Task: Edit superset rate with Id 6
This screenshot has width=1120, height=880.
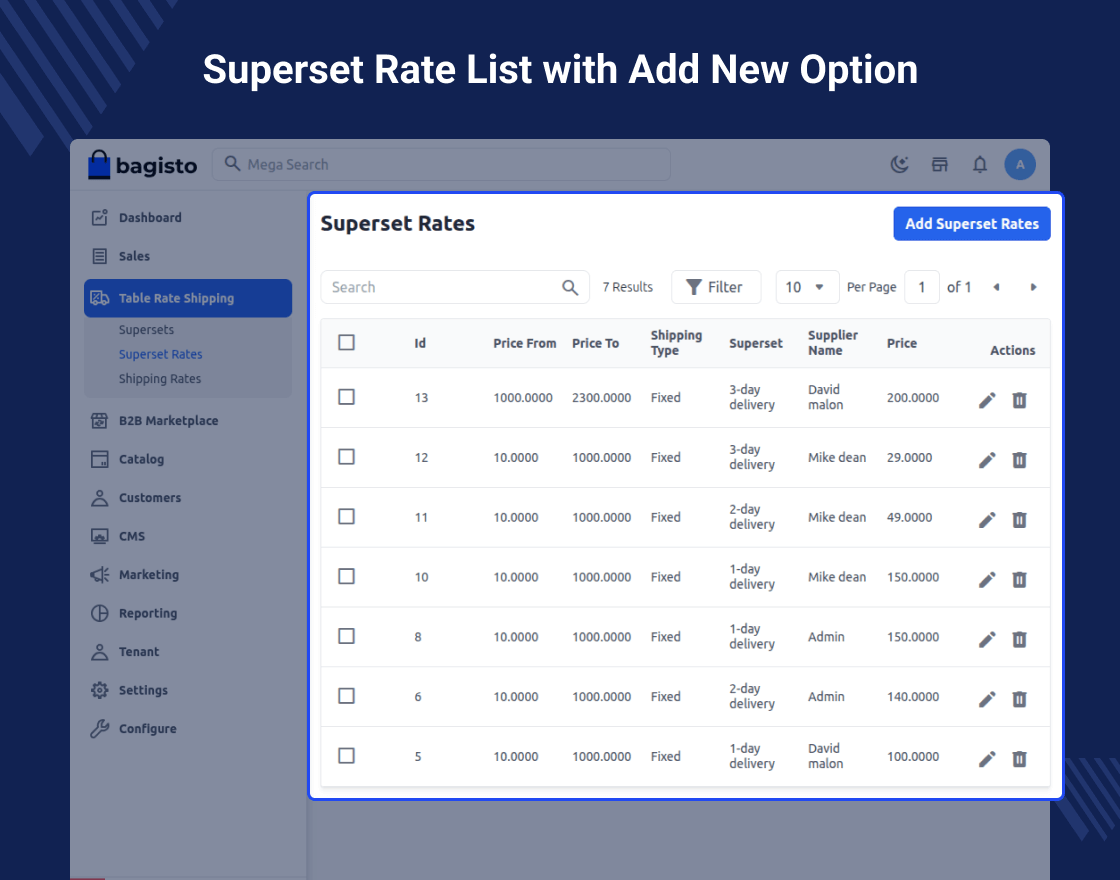Action: (x=986, y=699)
